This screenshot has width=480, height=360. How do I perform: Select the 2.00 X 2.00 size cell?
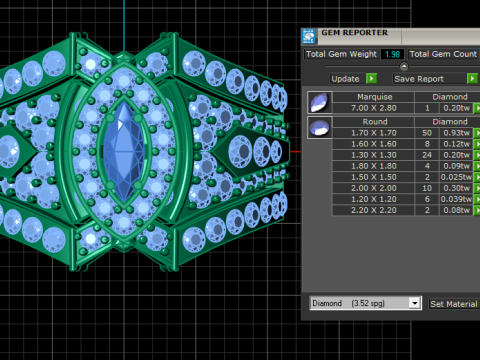tap(374, 188)
